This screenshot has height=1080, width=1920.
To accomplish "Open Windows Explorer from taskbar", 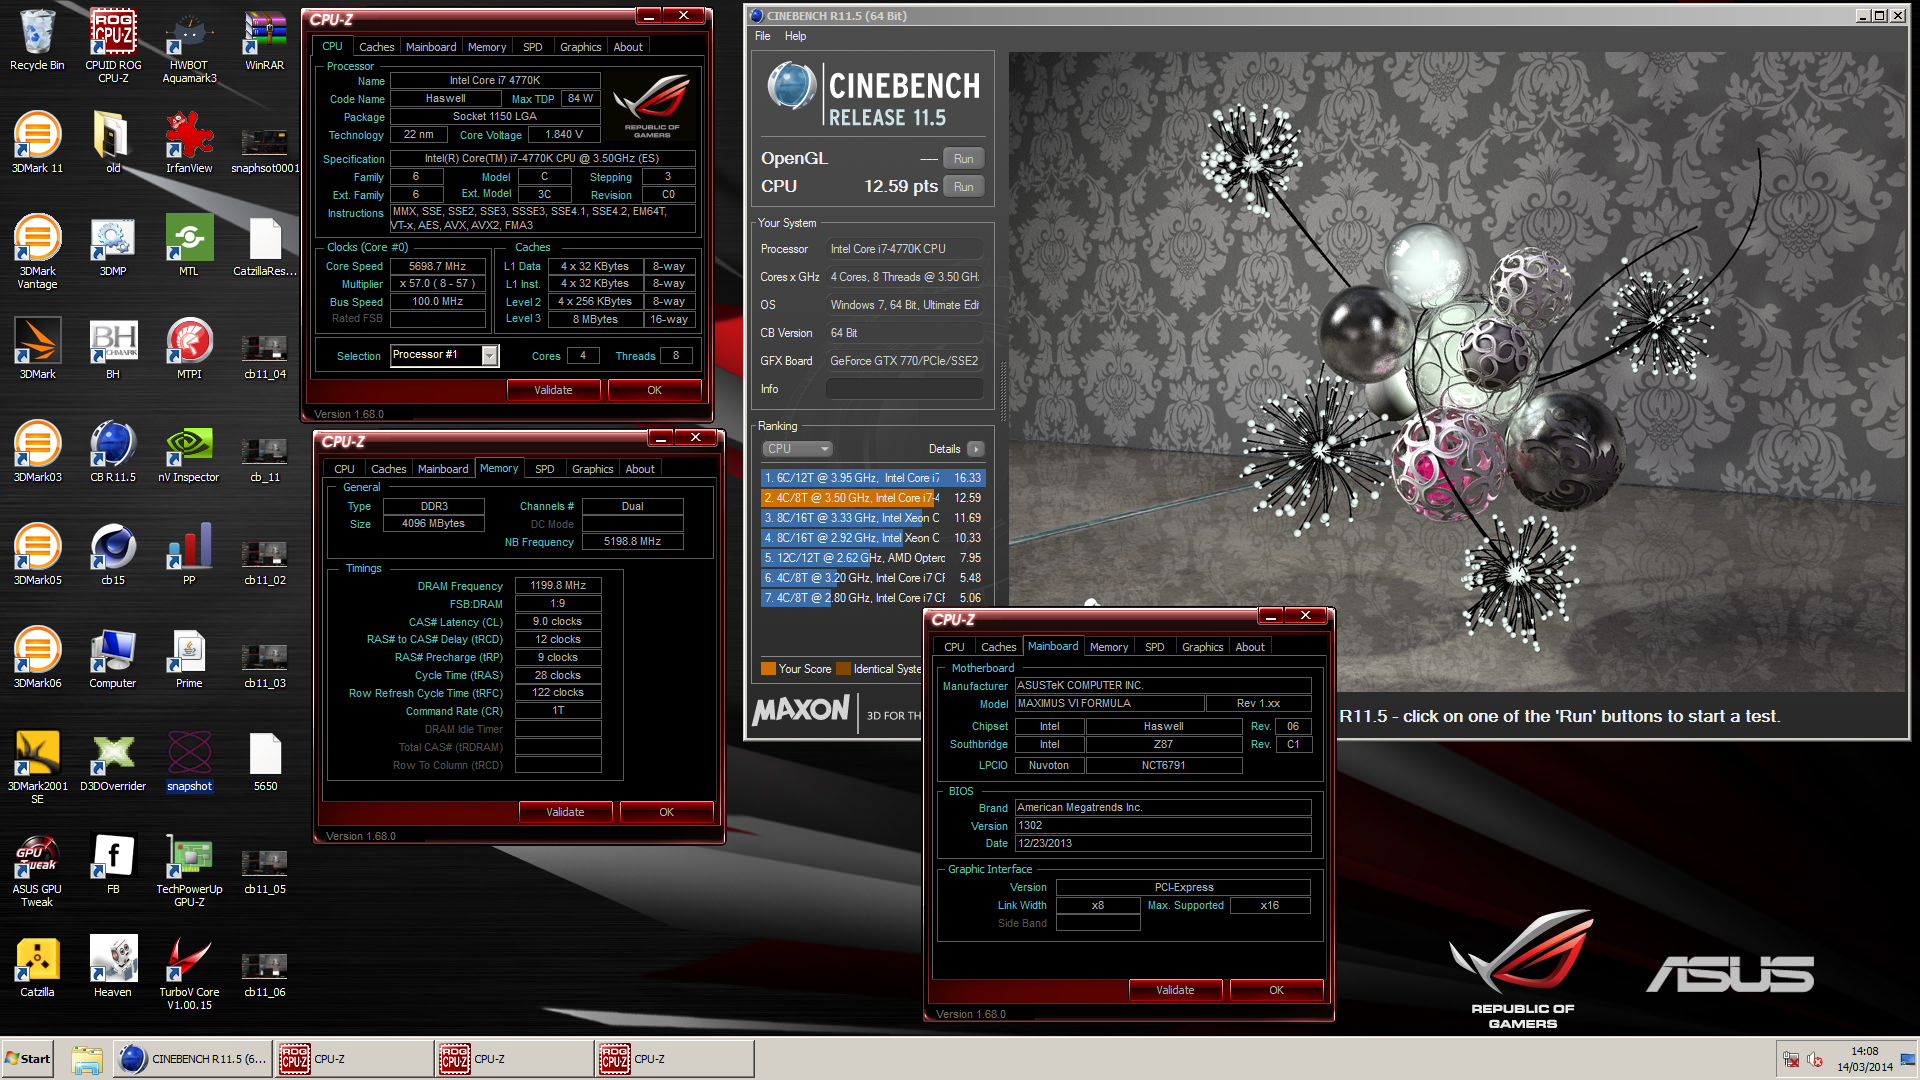I will pyautogui.click(x=87, y=1060).
